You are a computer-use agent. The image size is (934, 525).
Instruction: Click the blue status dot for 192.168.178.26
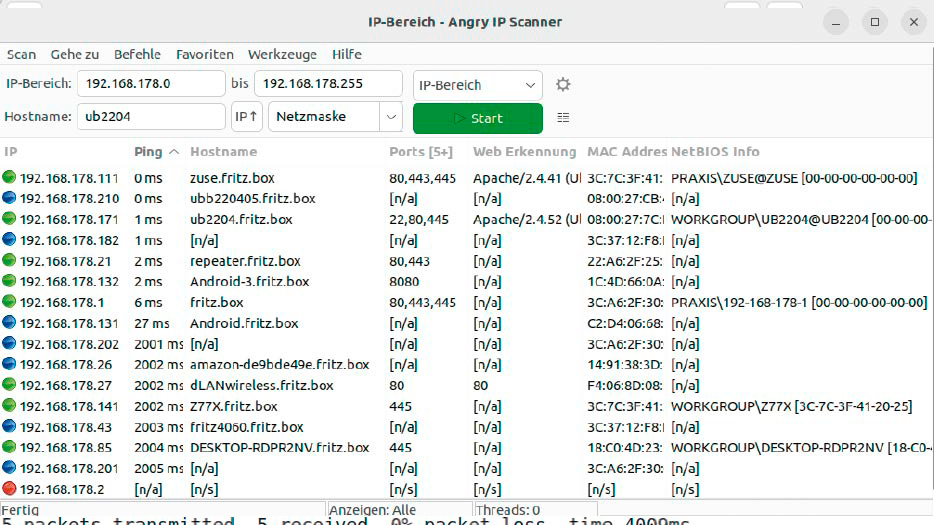pos(9,364)
